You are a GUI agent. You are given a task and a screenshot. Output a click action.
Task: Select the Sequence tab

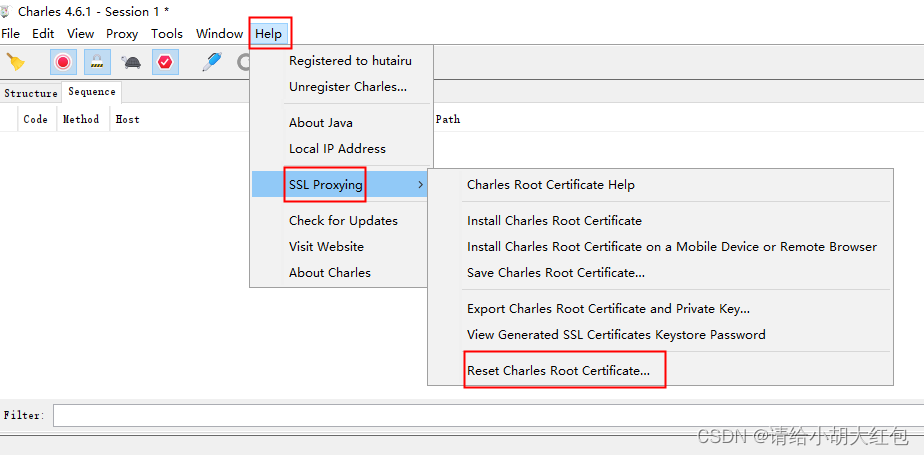point(92,92)
